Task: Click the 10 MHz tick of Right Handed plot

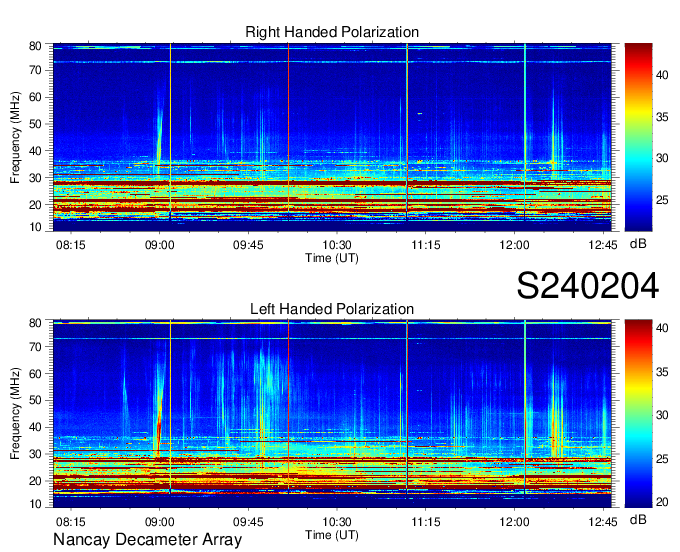Action: coord(35,227)
